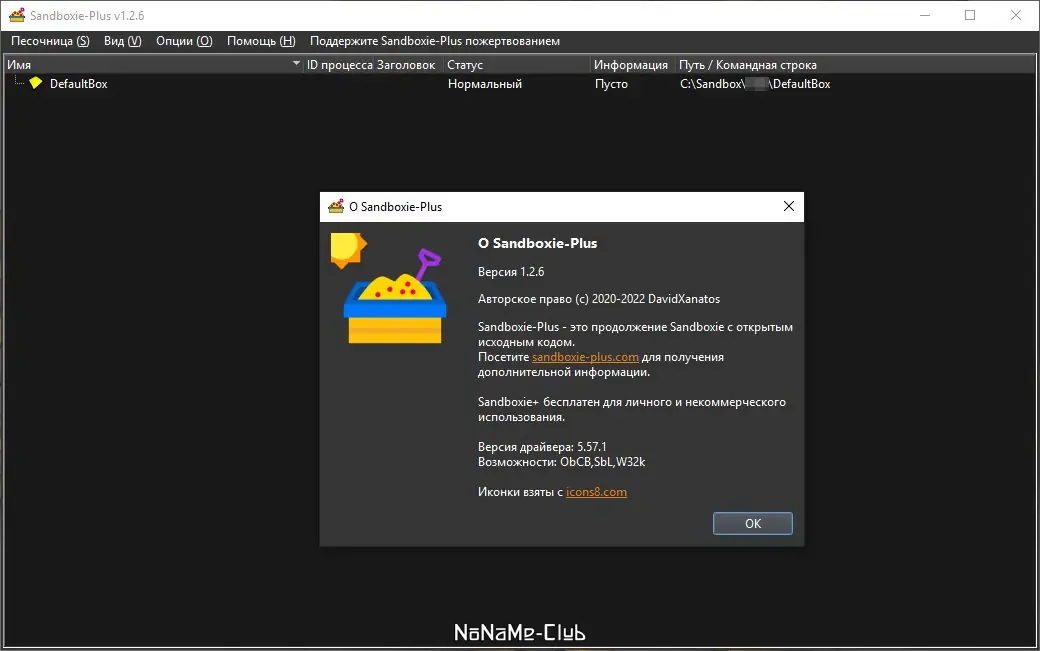Close the О Sandboxie-Plus dialog

point(789,206)
